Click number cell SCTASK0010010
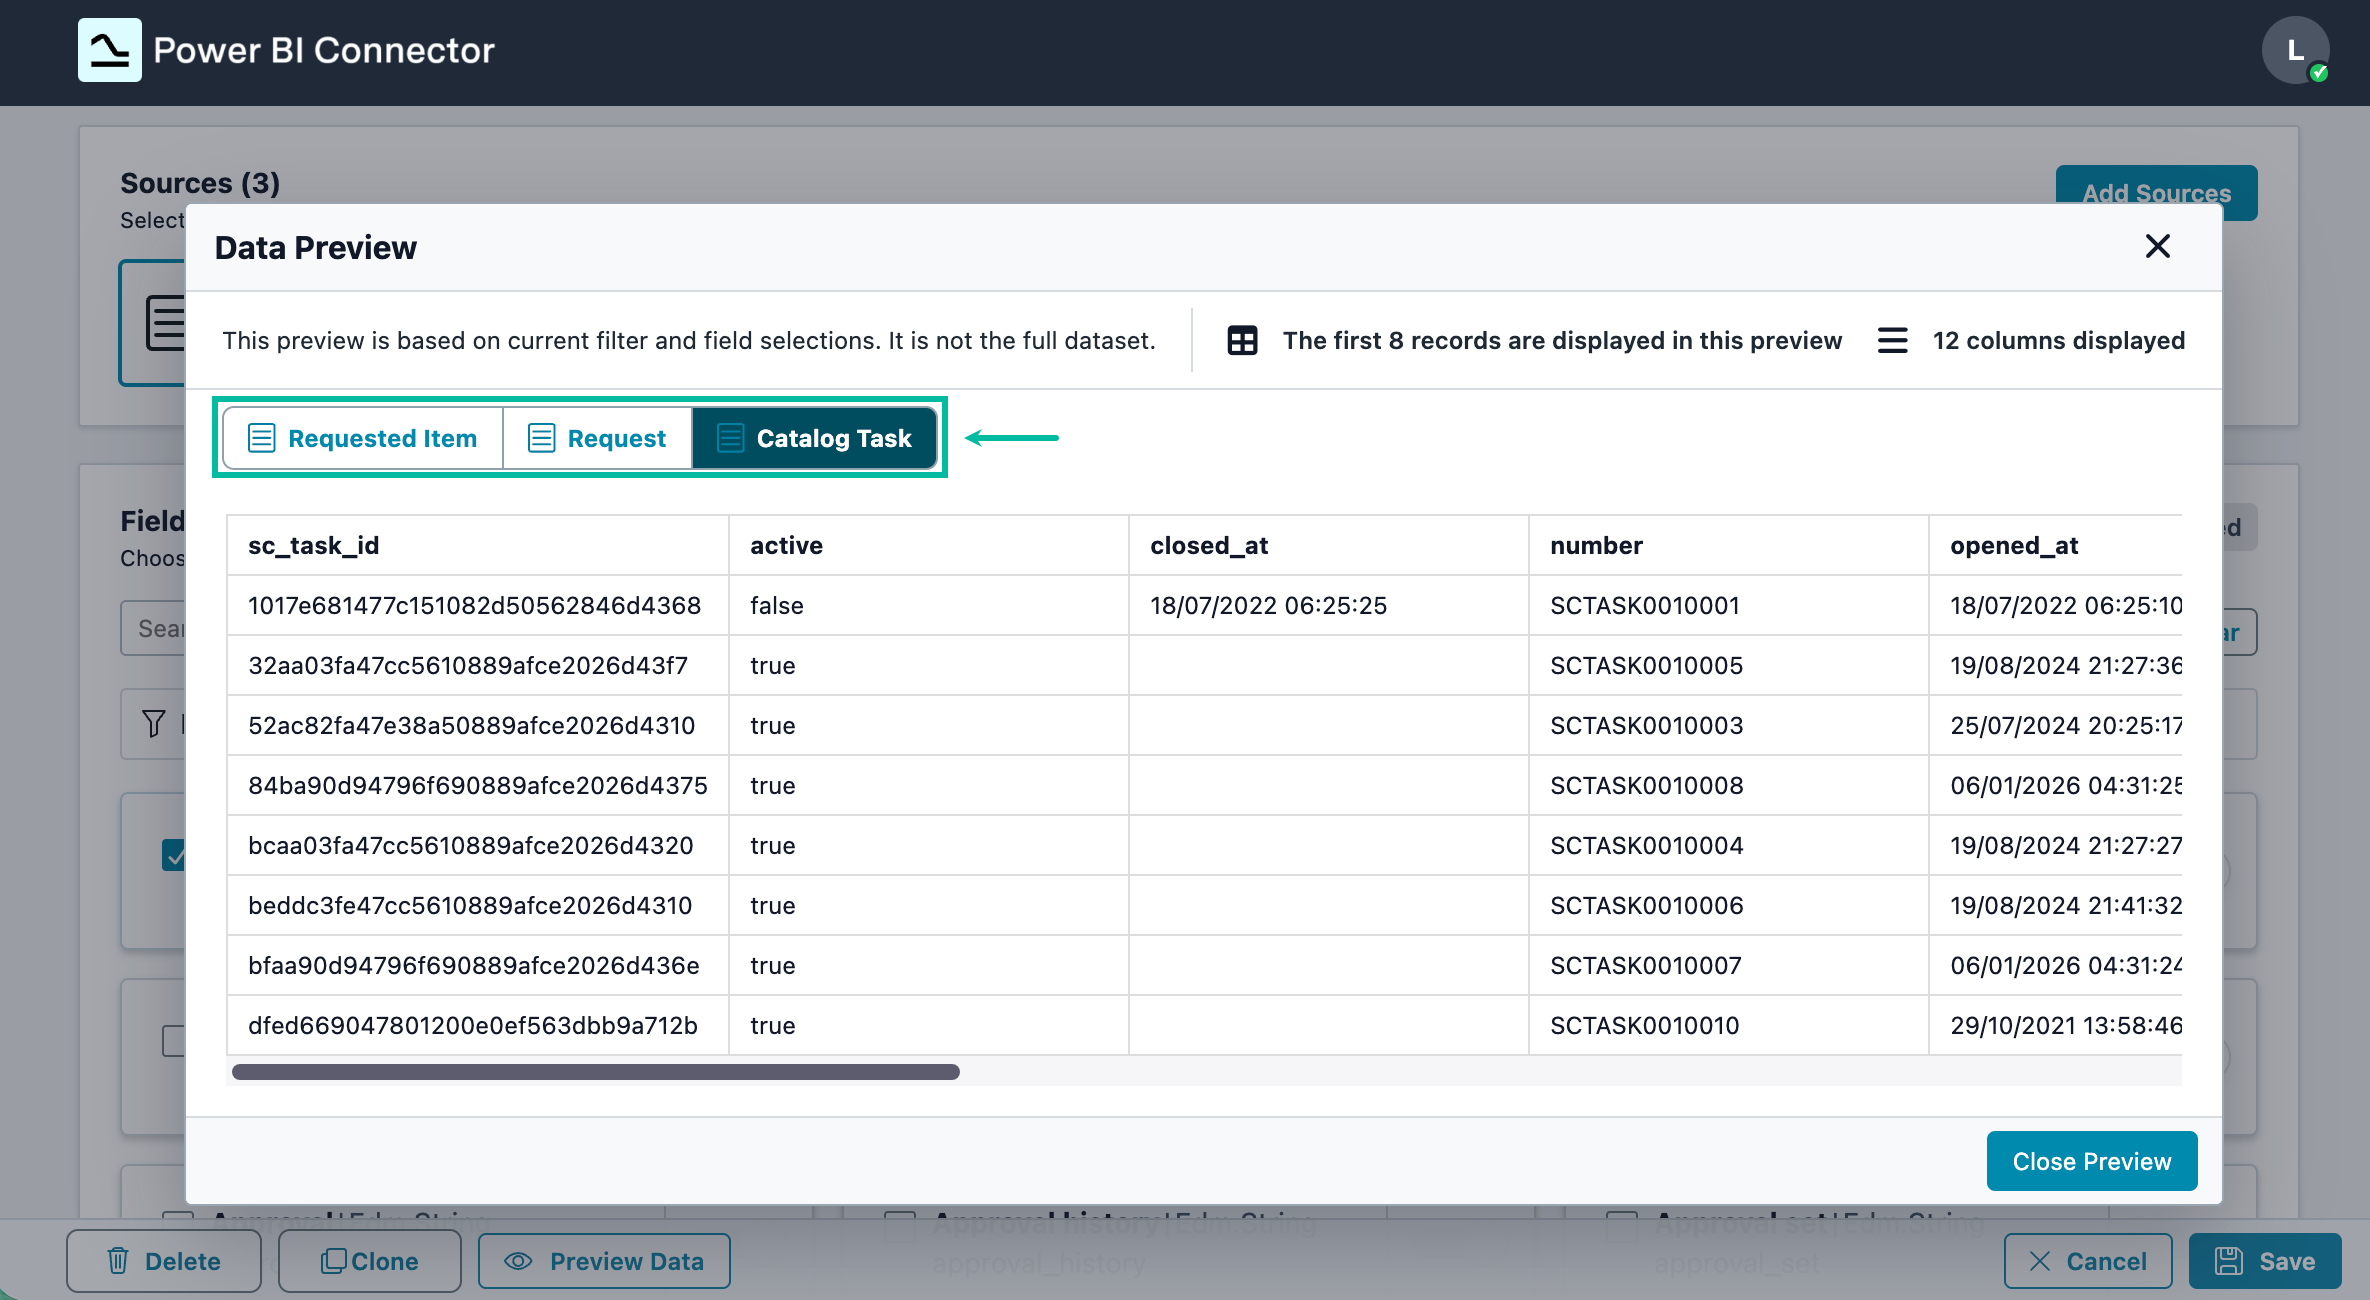 1728,1025
